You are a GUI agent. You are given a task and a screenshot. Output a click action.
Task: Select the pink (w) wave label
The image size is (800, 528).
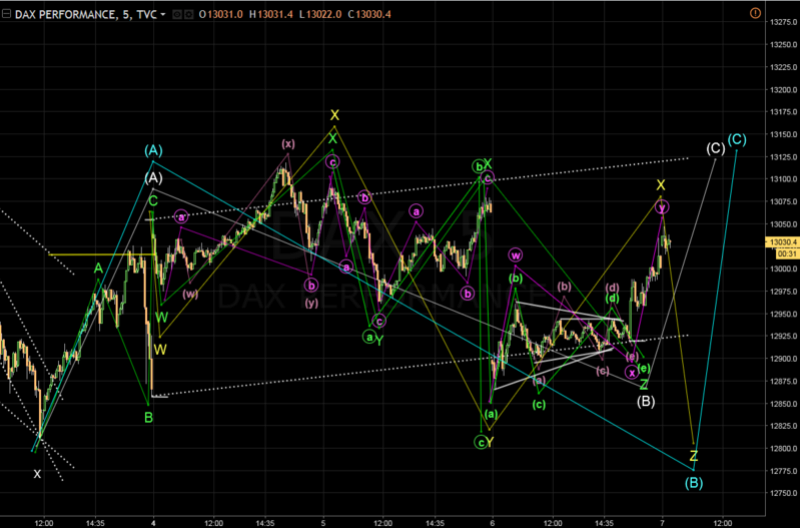coord(190,294)
